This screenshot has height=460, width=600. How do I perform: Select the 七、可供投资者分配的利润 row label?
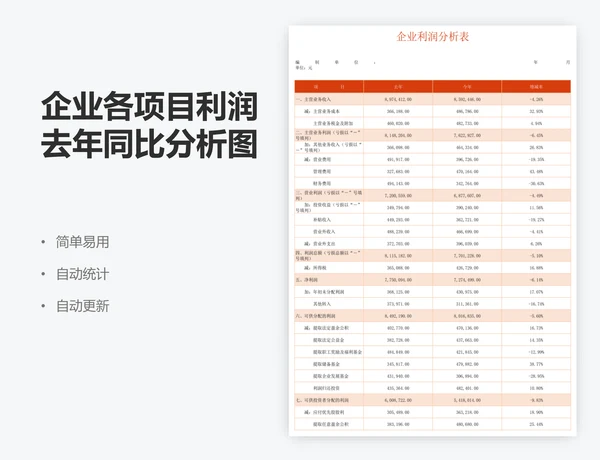pyautogui.click(x=322, y=400)
